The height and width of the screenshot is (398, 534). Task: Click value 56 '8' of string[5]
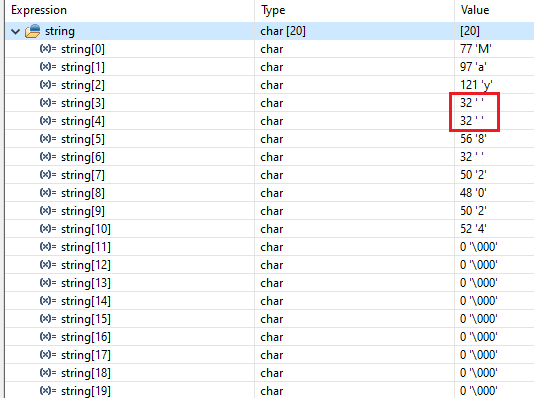[x=473, y=139]
